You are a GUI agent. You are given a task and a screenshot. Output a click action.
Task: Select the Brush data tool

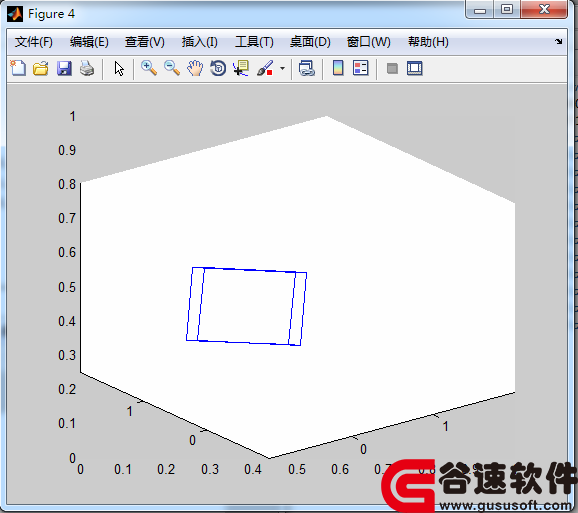(x=265, y=68)
